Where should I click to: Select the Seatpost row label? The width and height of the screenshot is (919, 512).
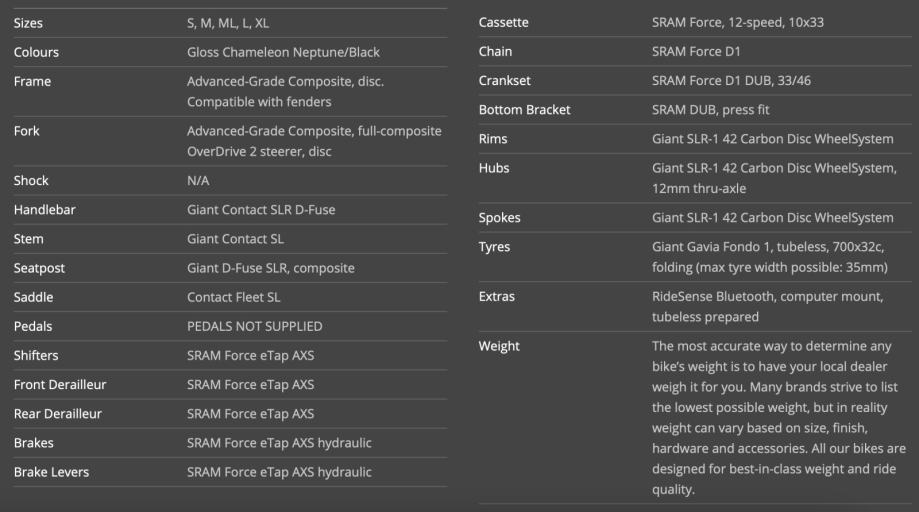[x=39, y=268]
